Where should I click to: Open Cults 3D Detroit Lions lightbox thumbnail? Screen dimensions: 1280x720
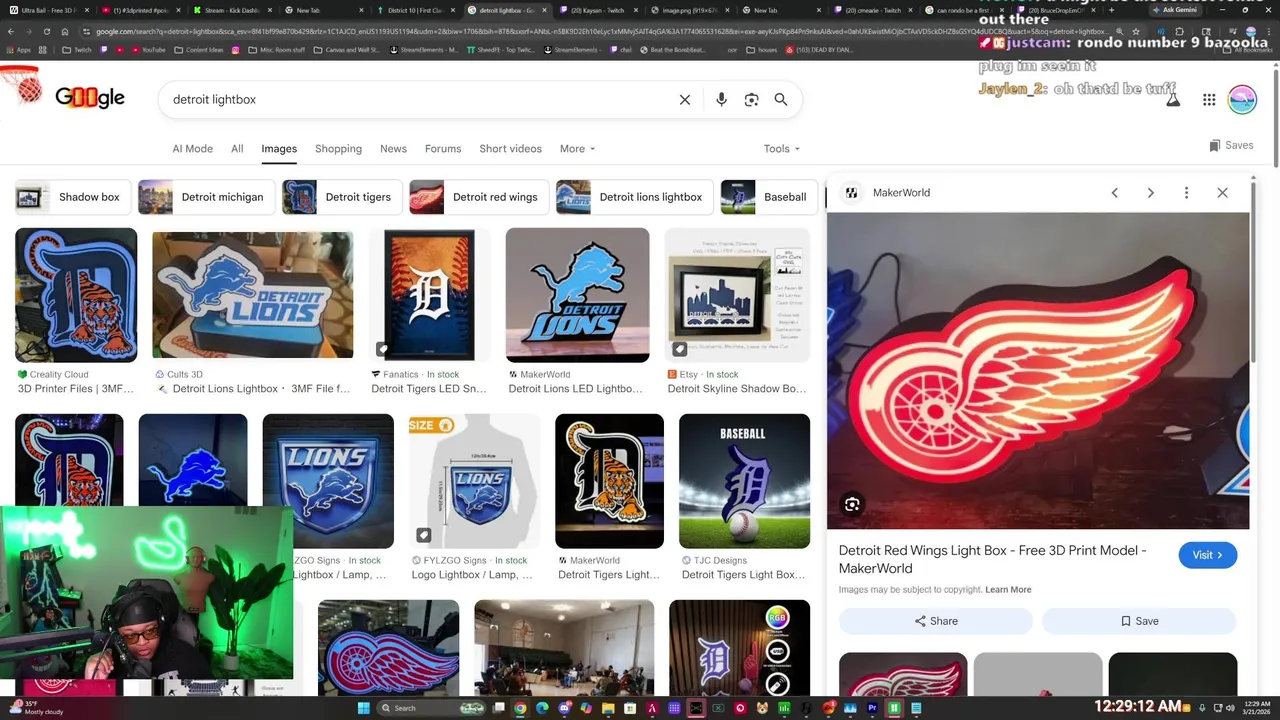point(252,295)
